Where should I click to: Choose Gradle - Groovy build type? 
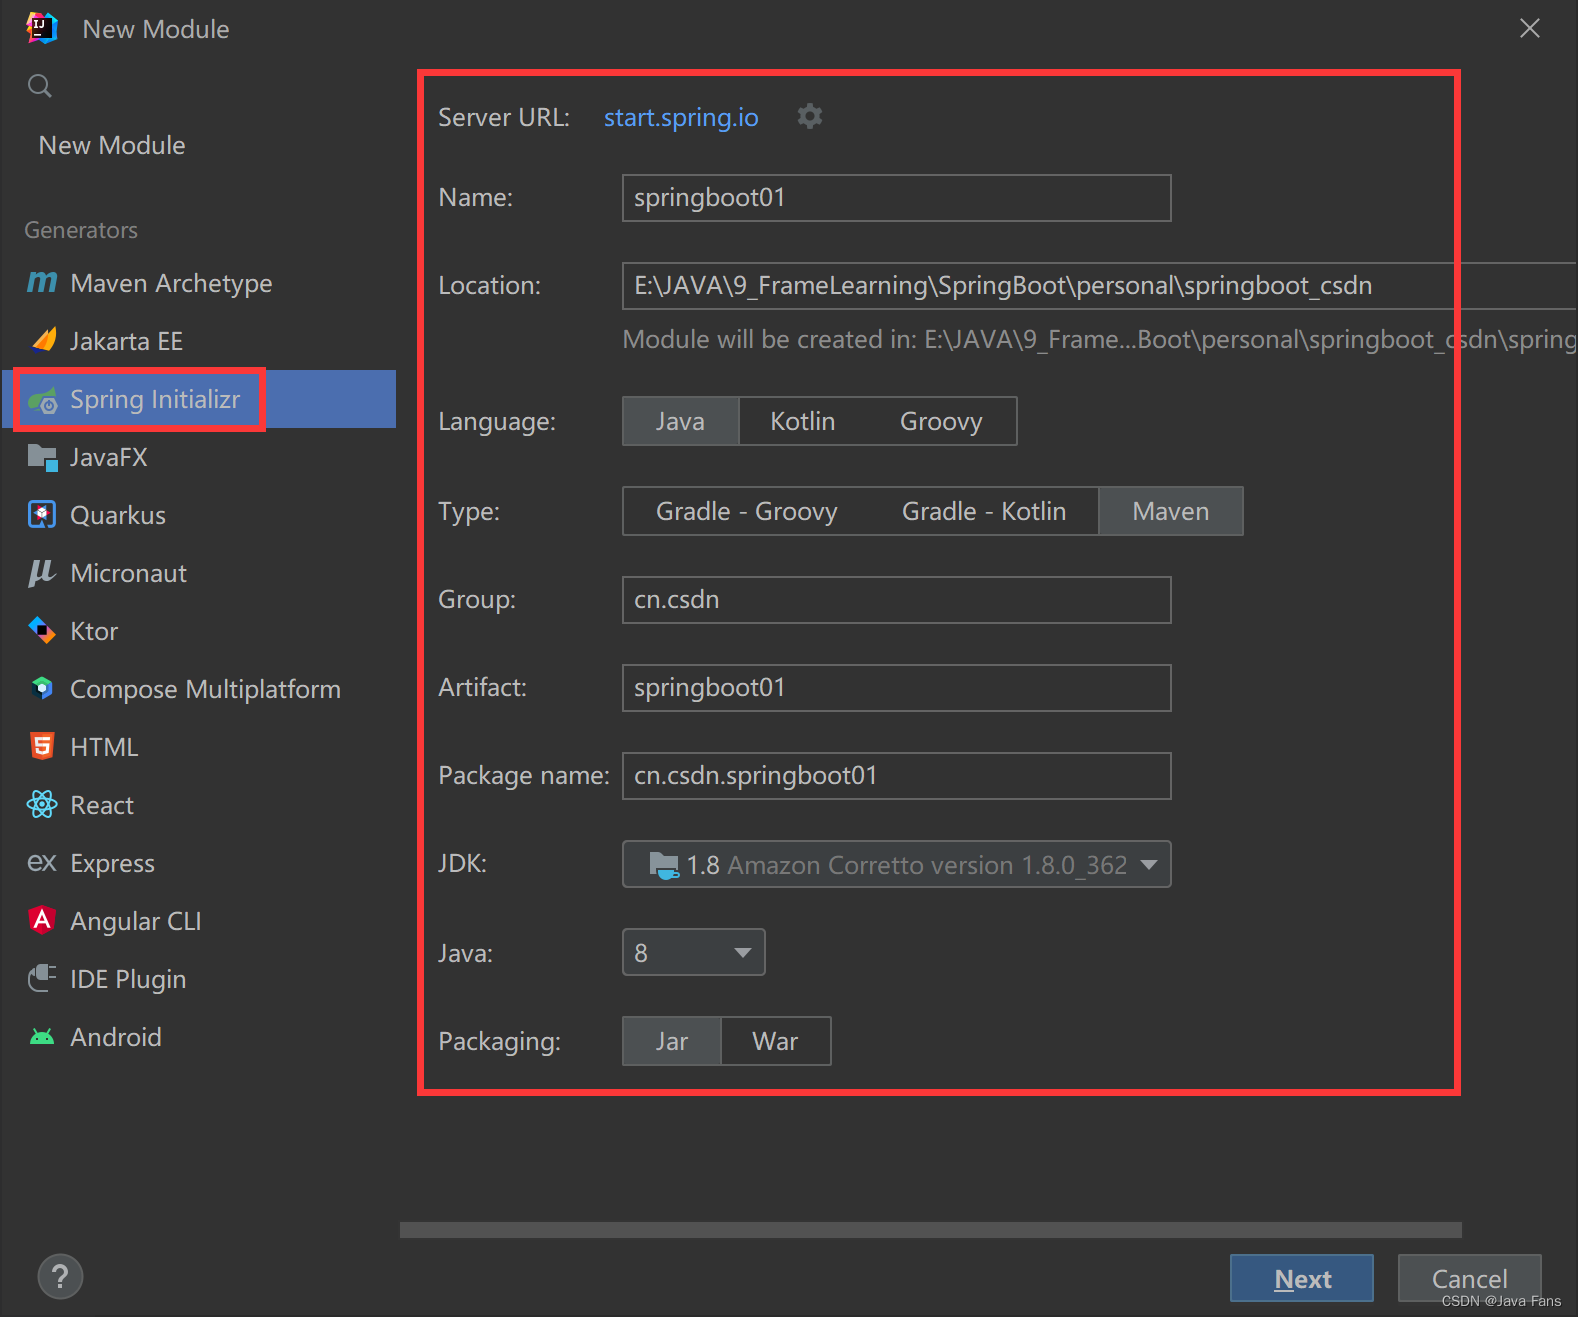[746, 511]
